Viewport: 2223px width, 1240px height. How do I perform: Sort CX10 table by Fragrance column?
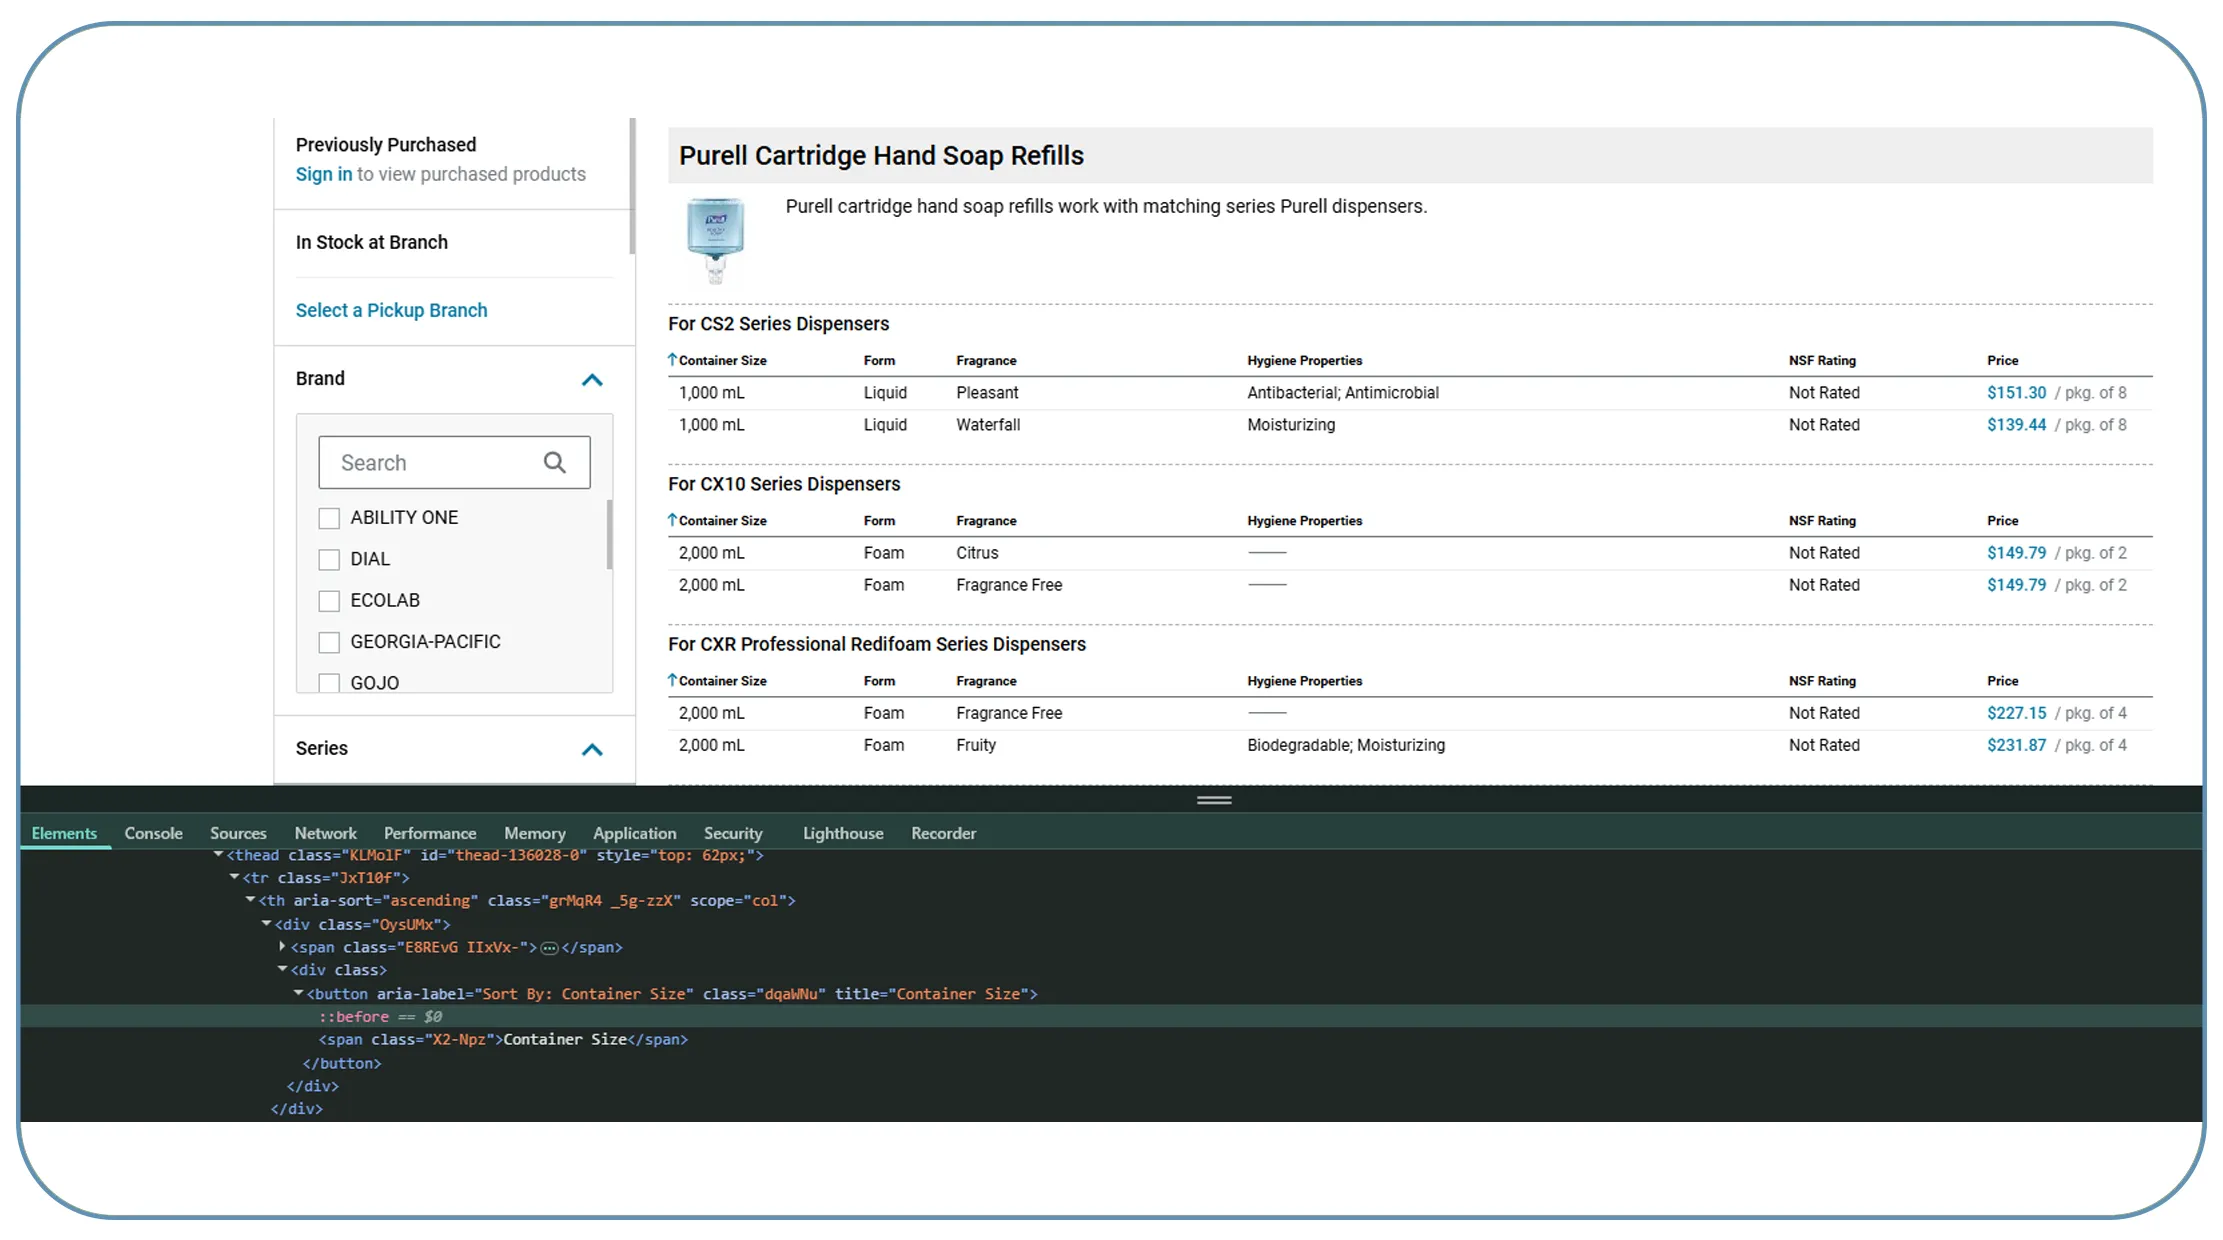click(x=986, y=520)
